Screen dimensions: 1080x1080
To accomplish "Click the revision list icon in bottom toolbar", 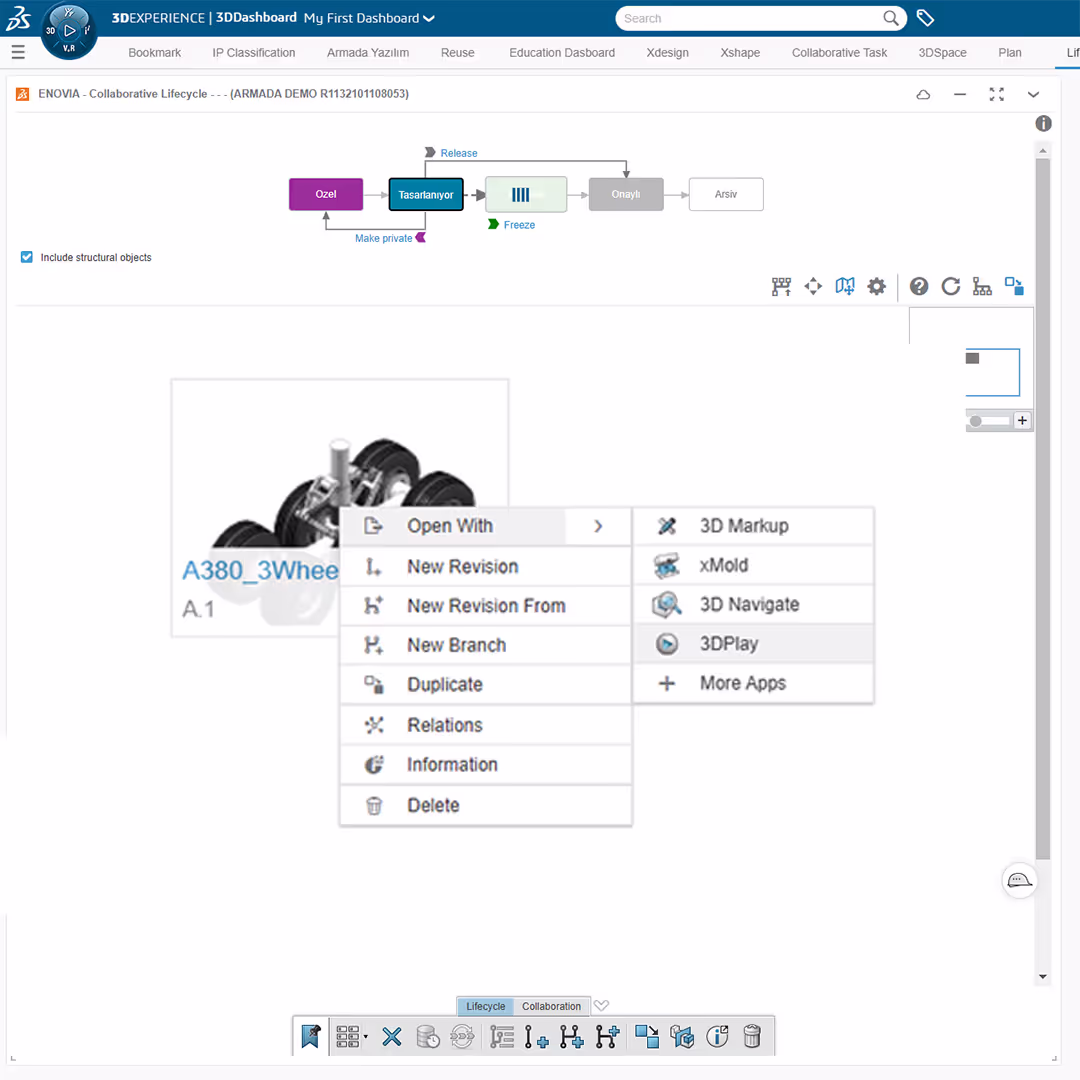I will pos(501,1037).
